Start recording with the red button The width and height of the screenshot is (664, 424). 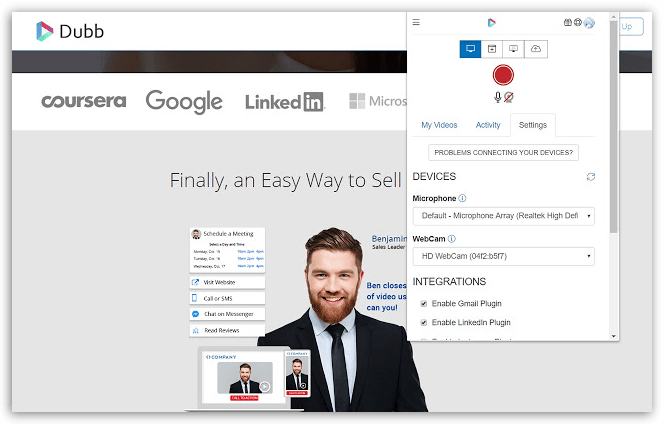coord(503,75)
